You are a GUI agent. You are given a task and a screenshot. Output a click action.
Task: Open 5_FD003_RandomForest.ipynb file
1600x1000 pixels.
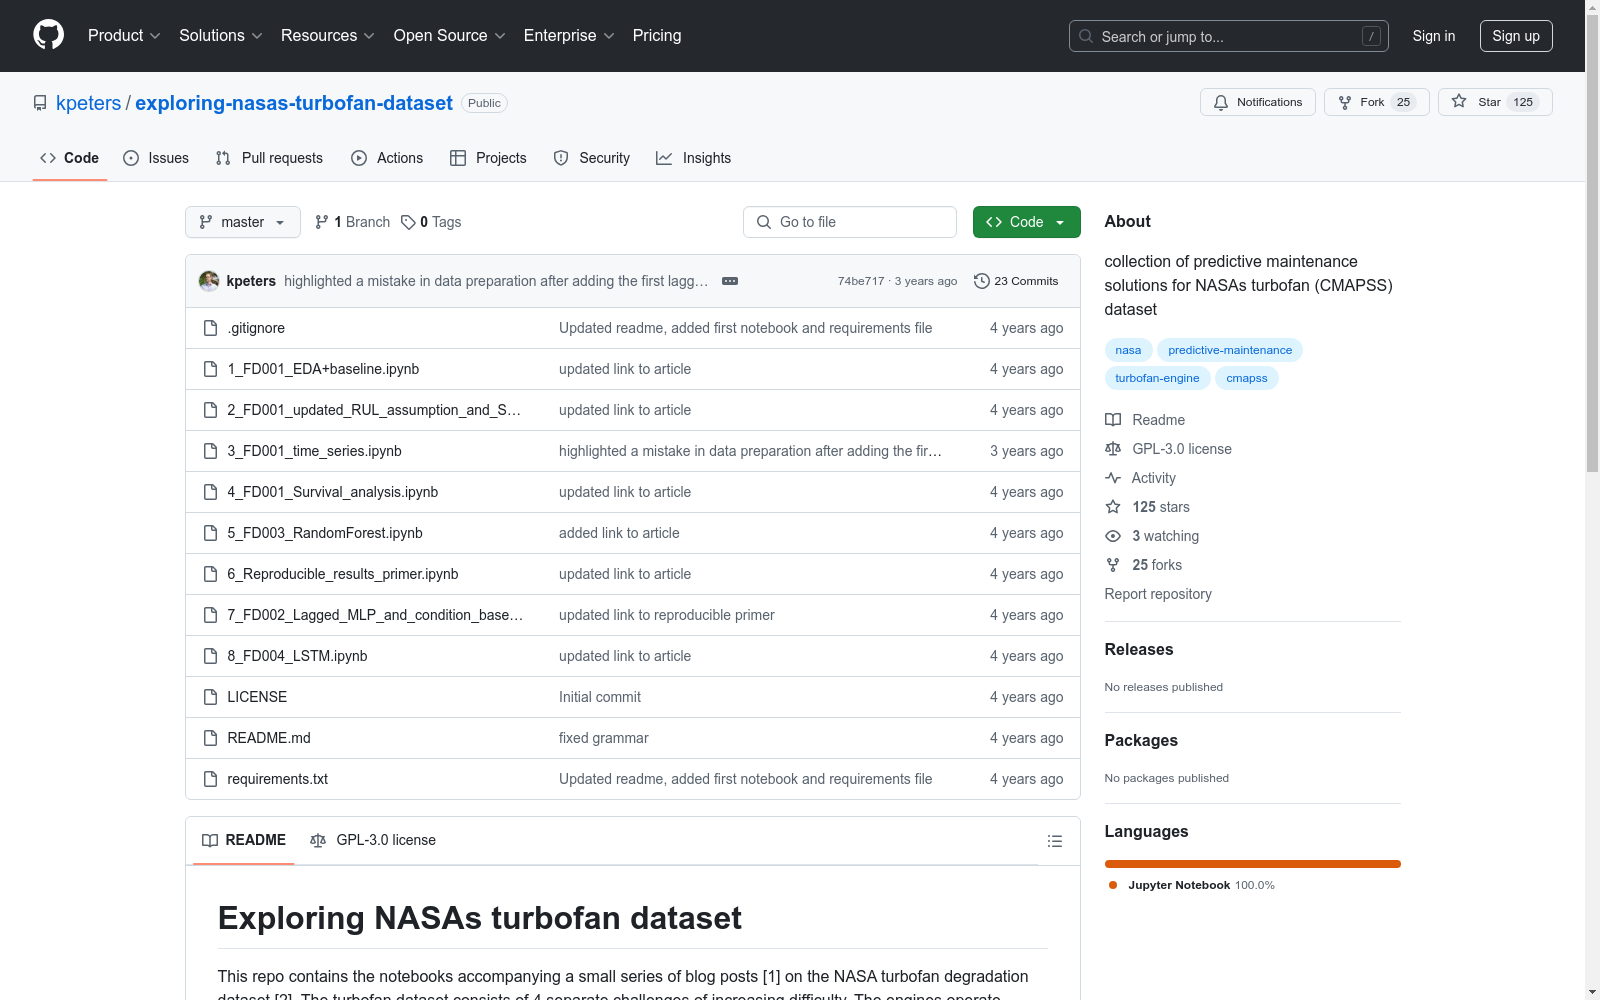coord(325,533)
